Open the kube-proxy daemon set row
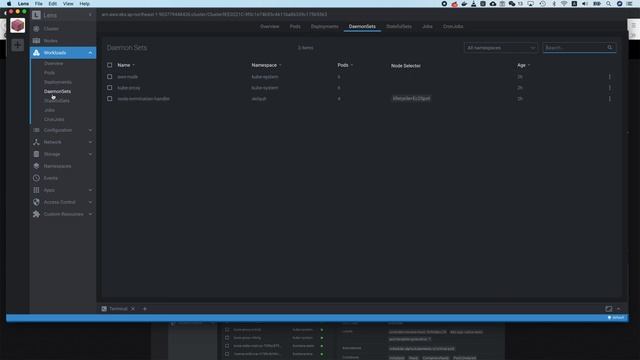The width and height of the screenshot is (640, 360). 129,88
